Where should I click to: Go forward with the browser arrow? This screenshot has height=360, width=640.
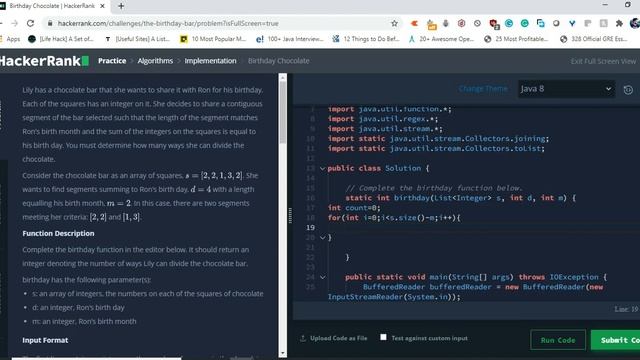click(x=14, y=23)
